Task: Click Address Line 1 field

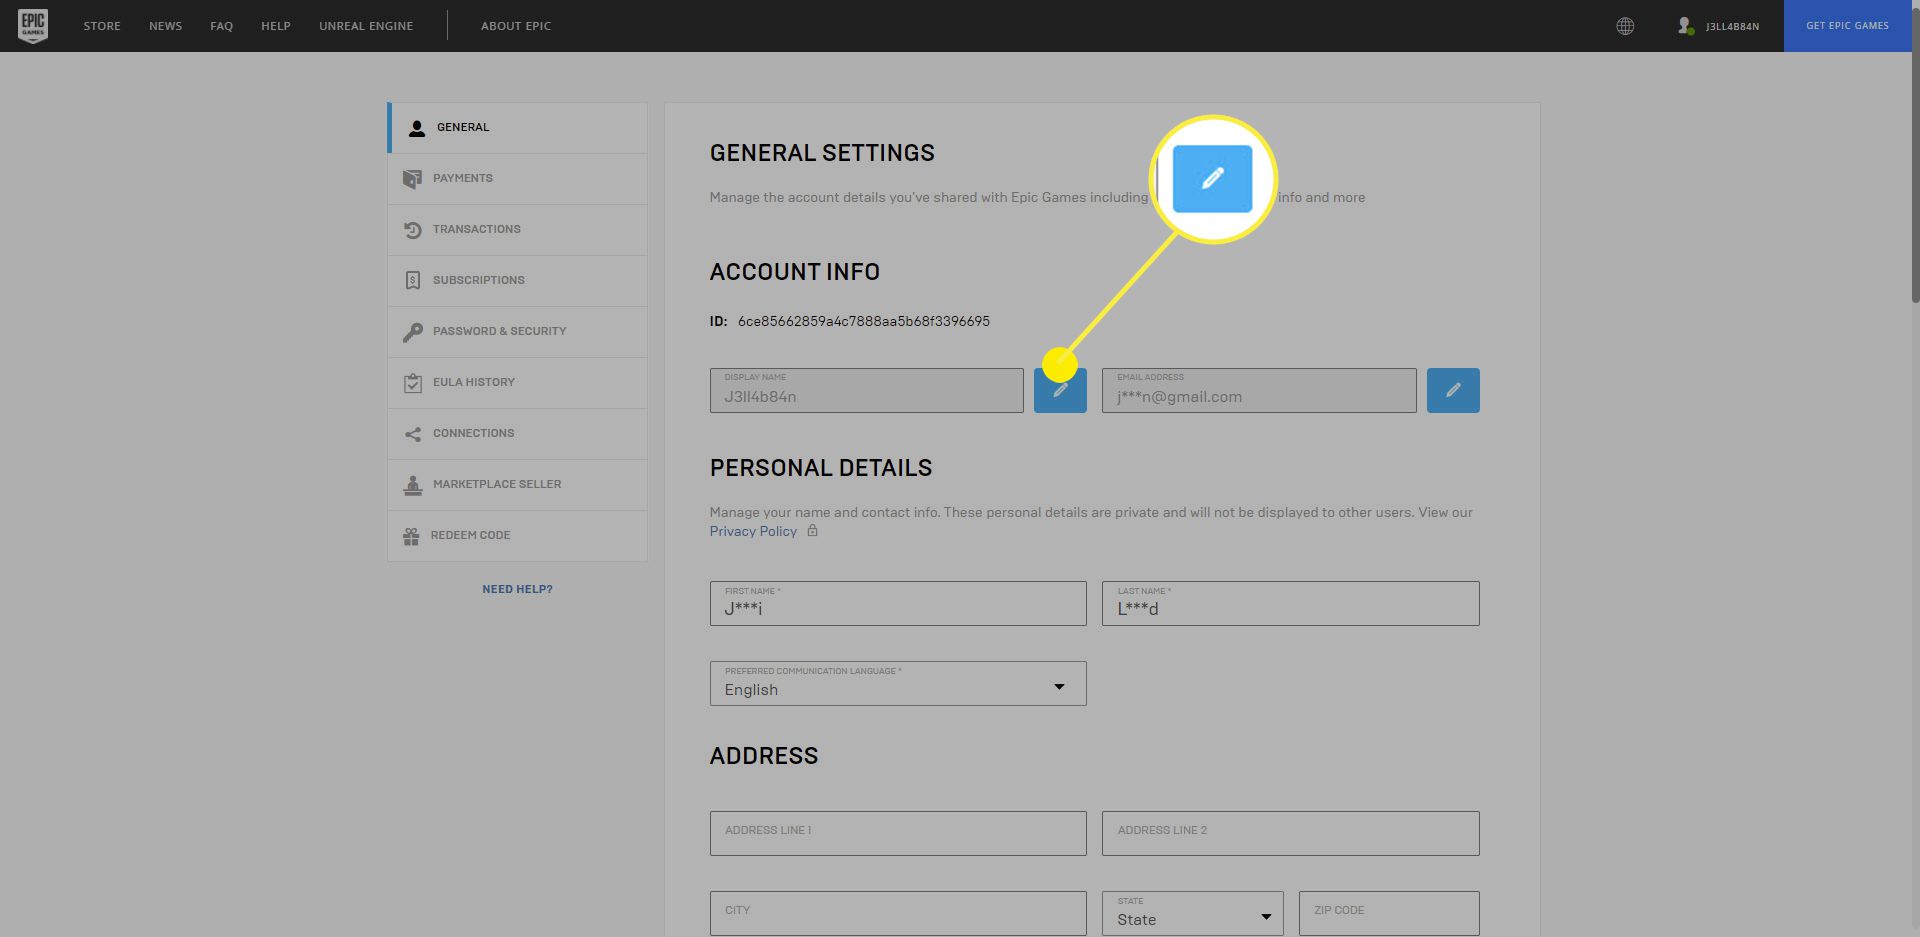Action: pyautogui.click(x=898, y=833)
